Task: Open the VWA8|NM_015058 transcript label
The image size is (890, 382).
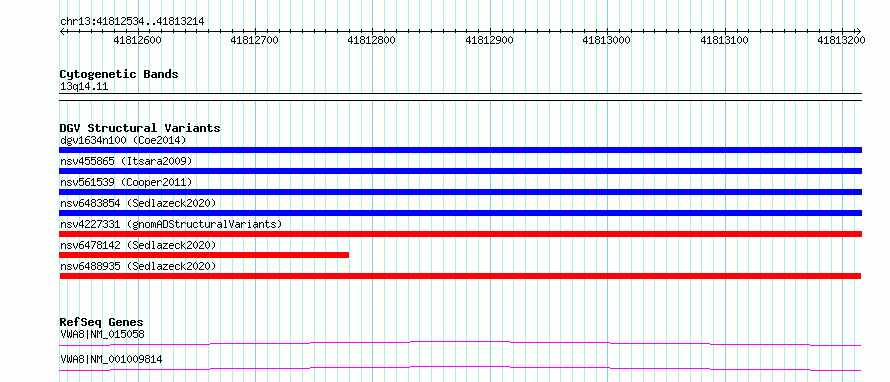Action: (102, 335)
